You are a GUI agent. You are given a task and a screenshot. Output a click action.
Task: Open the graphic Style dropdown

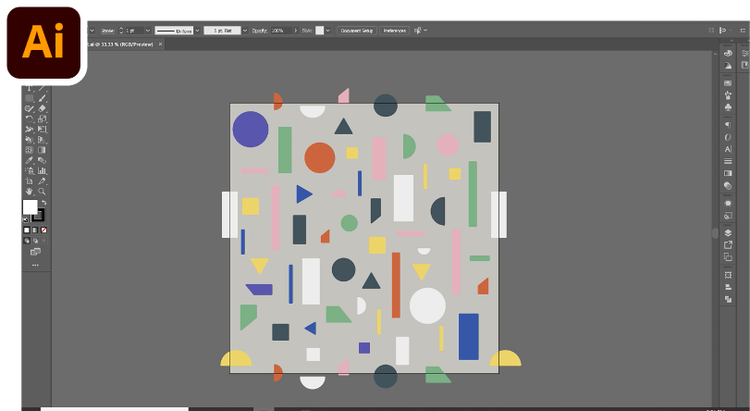pos(327,30)
